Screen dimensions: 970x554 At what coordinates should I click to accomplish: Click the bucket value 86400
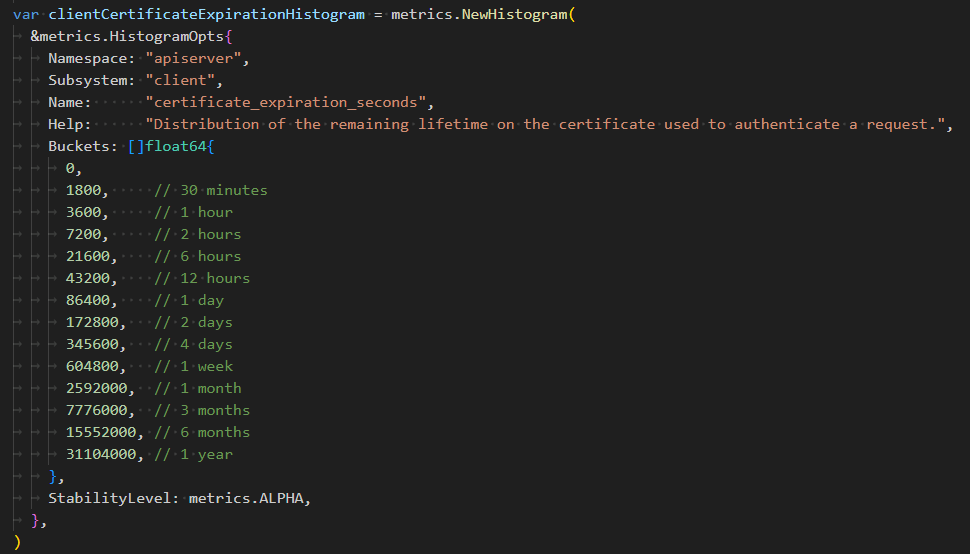click(x=87, y=300)
